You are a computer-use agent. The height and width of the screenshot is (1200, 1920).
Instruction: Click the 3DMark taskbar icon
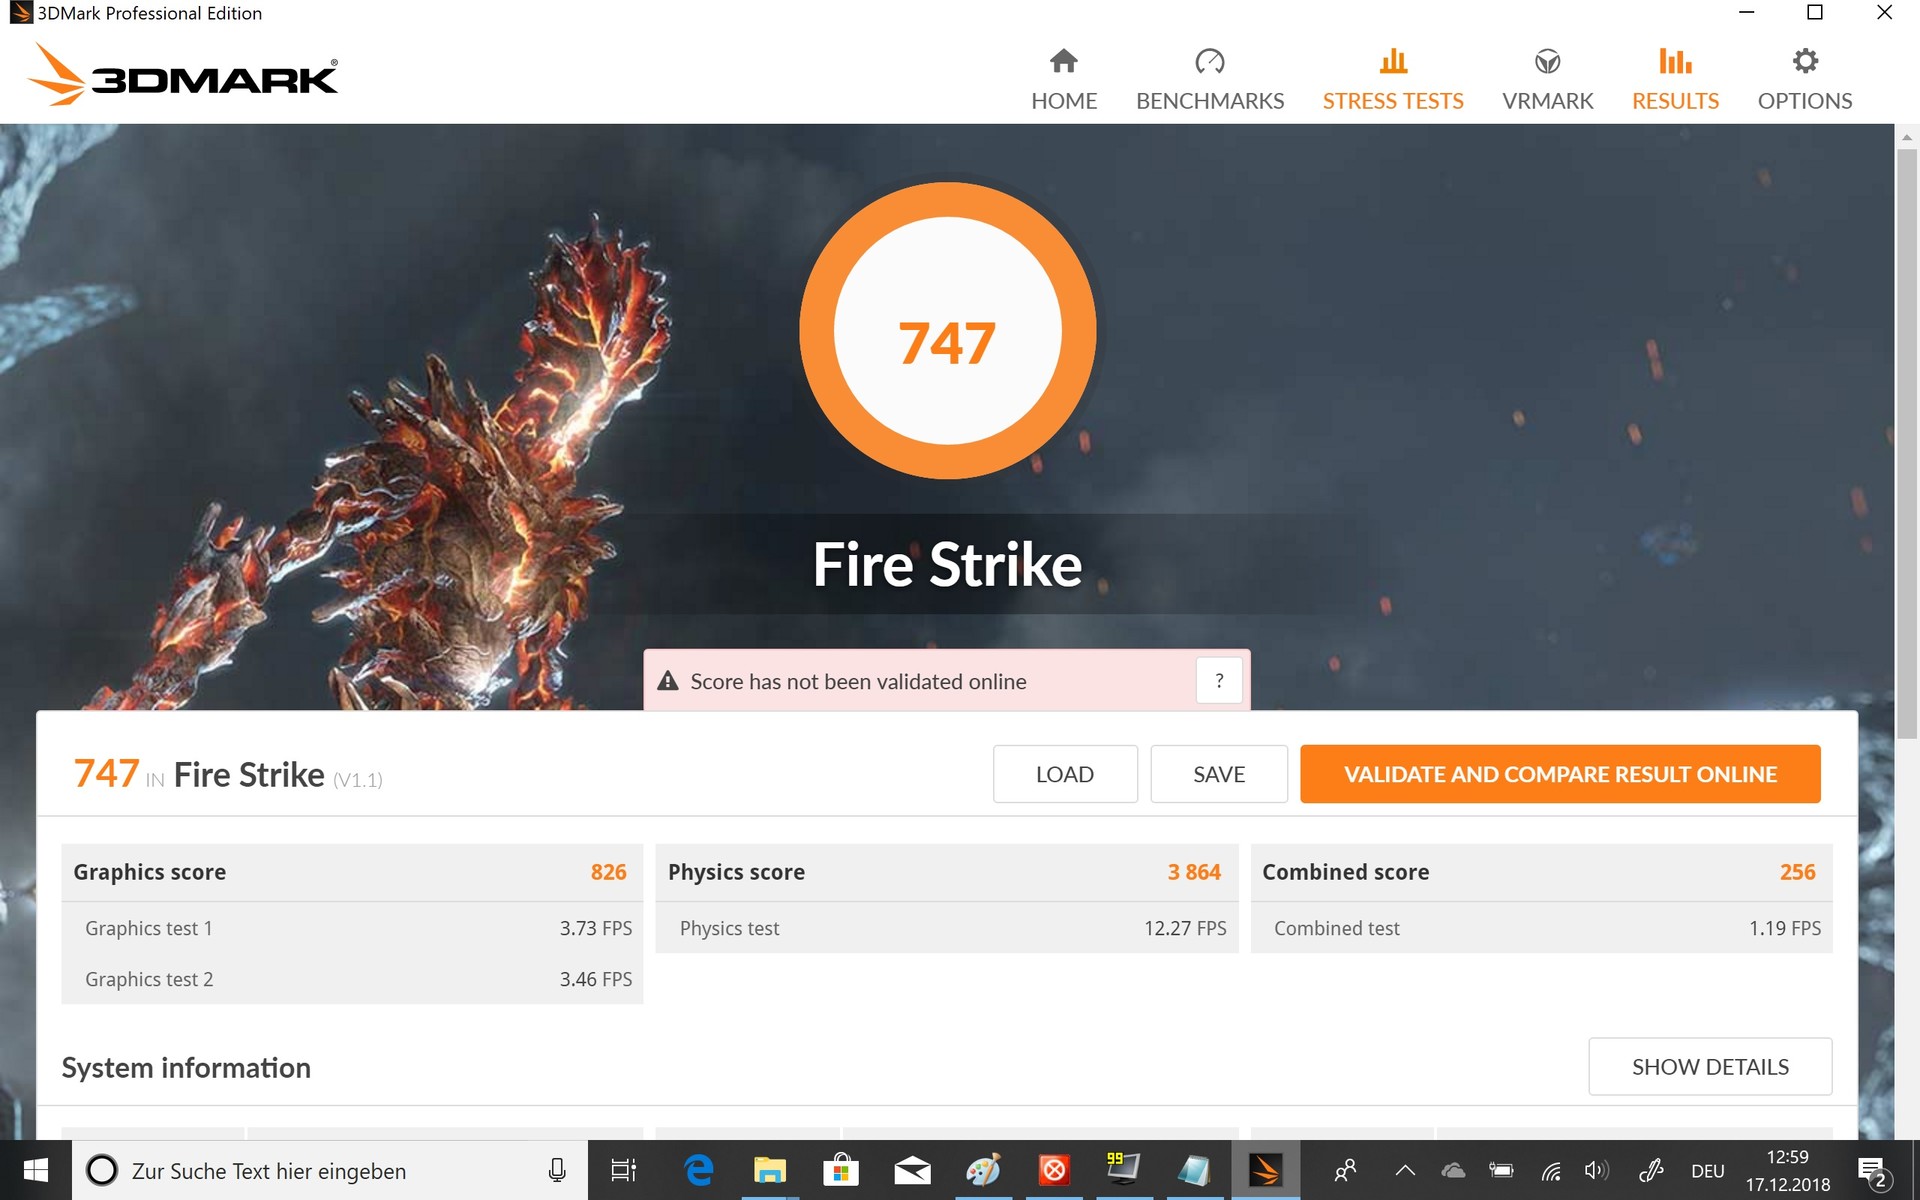click(x=1265, y=1170)
